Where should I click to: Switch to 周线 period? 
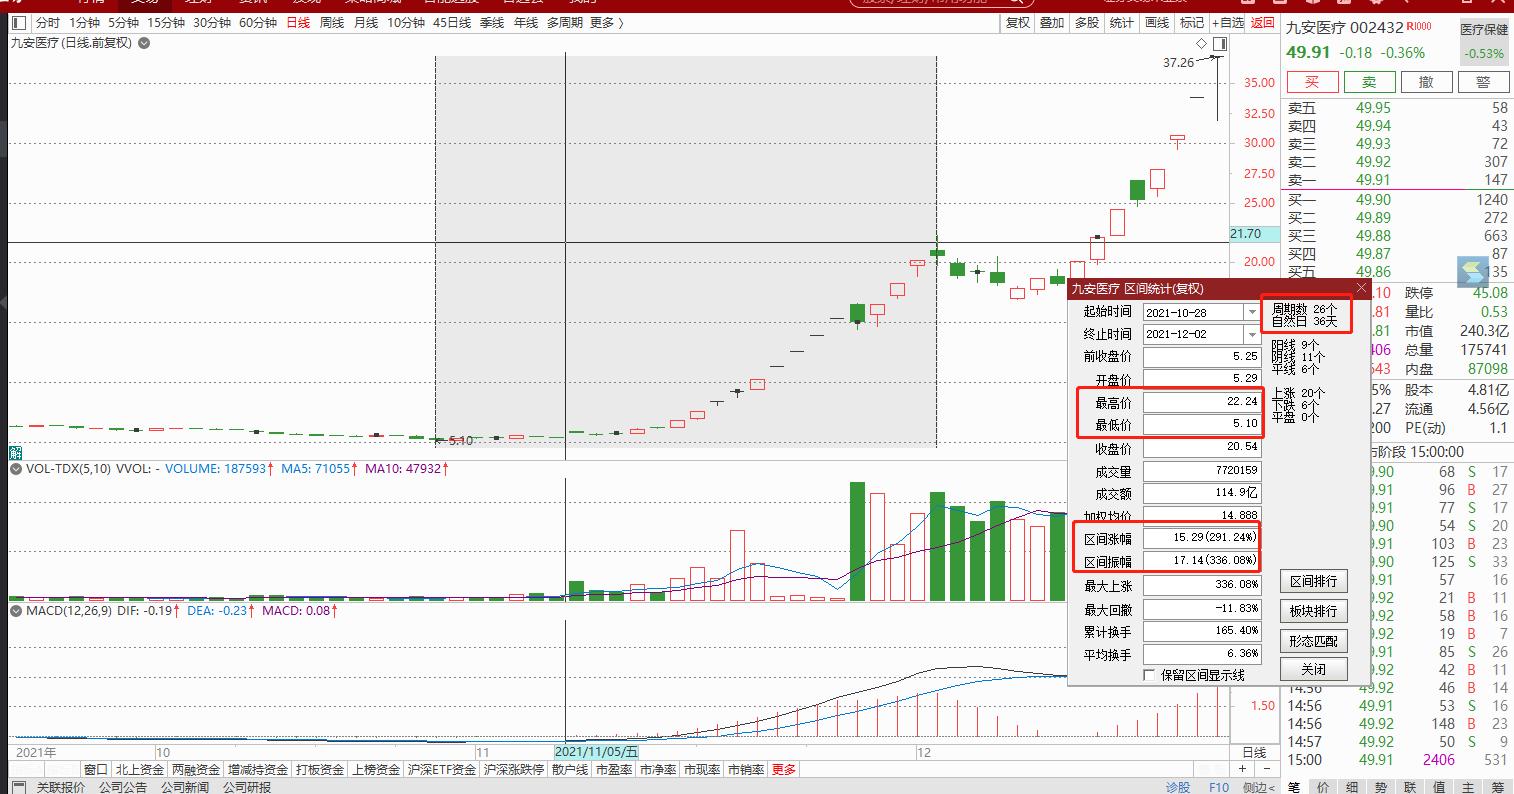point(332,23)
